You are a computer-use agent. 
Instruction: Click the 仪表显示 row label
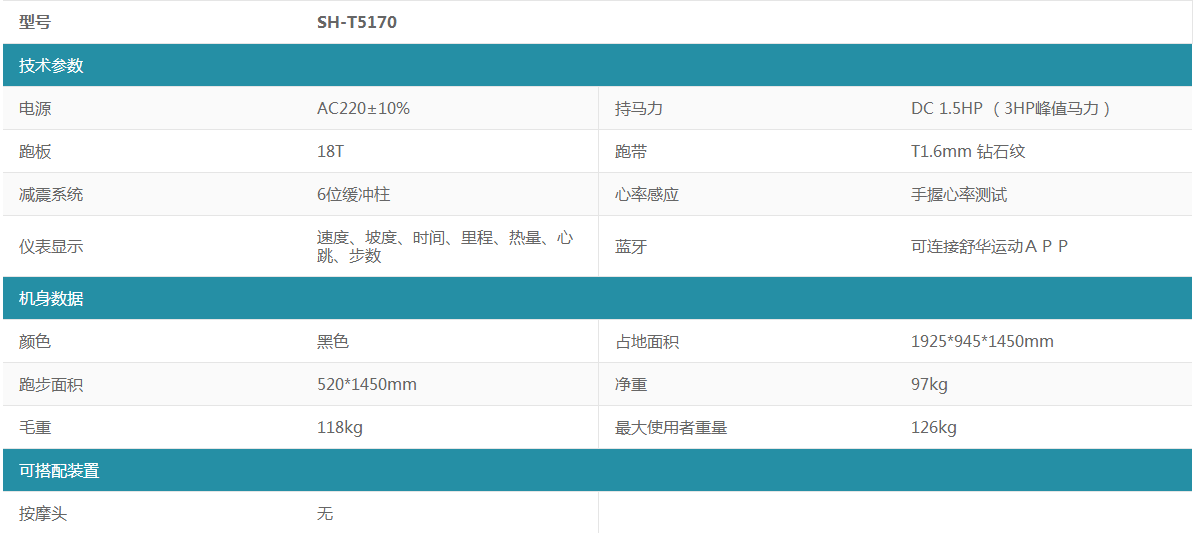51,247
